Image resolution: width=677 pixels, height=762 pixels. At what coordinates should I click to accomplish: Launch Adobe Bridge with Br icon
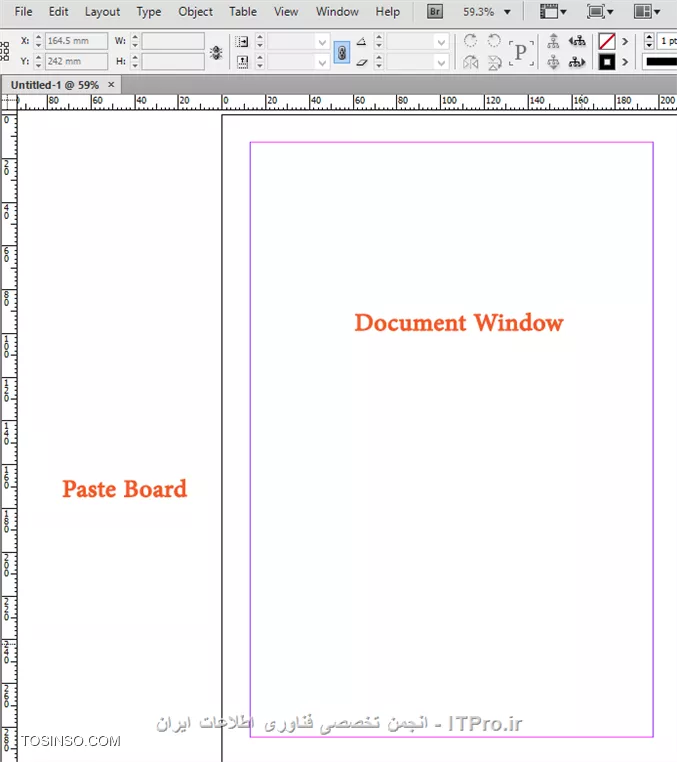click(434, 11)
